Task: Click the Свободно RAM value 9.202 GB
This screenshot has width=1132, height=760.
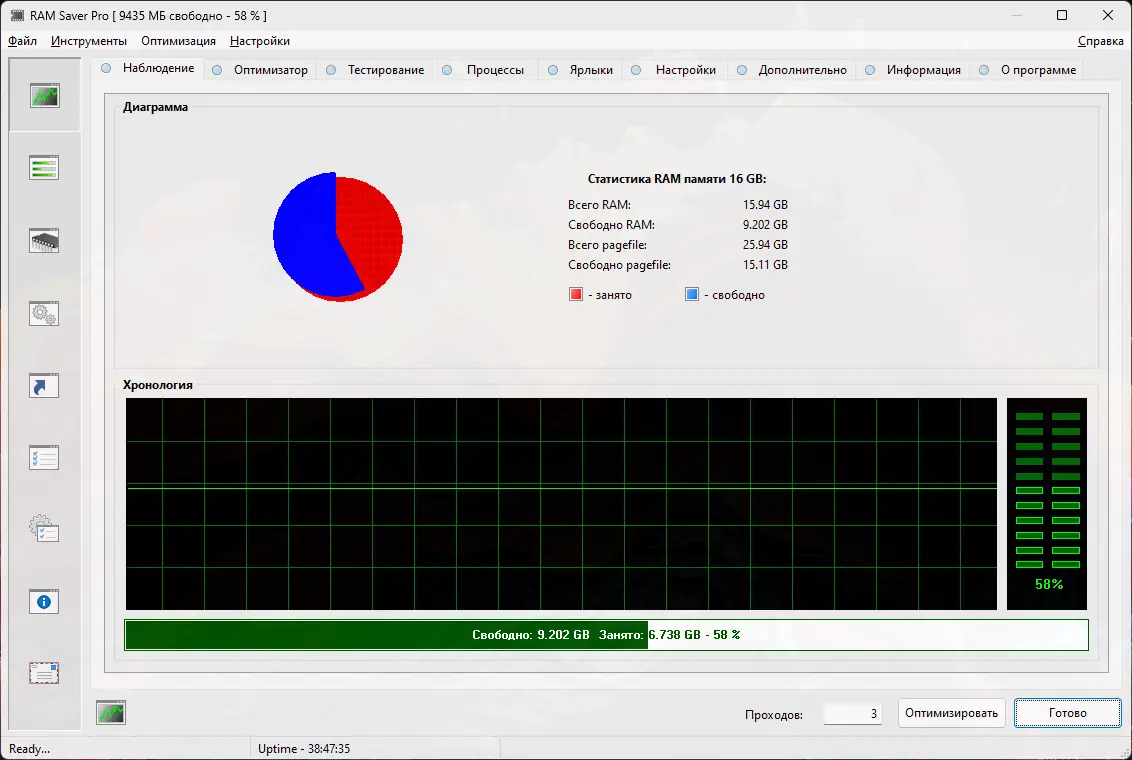Action: (765, 225)
